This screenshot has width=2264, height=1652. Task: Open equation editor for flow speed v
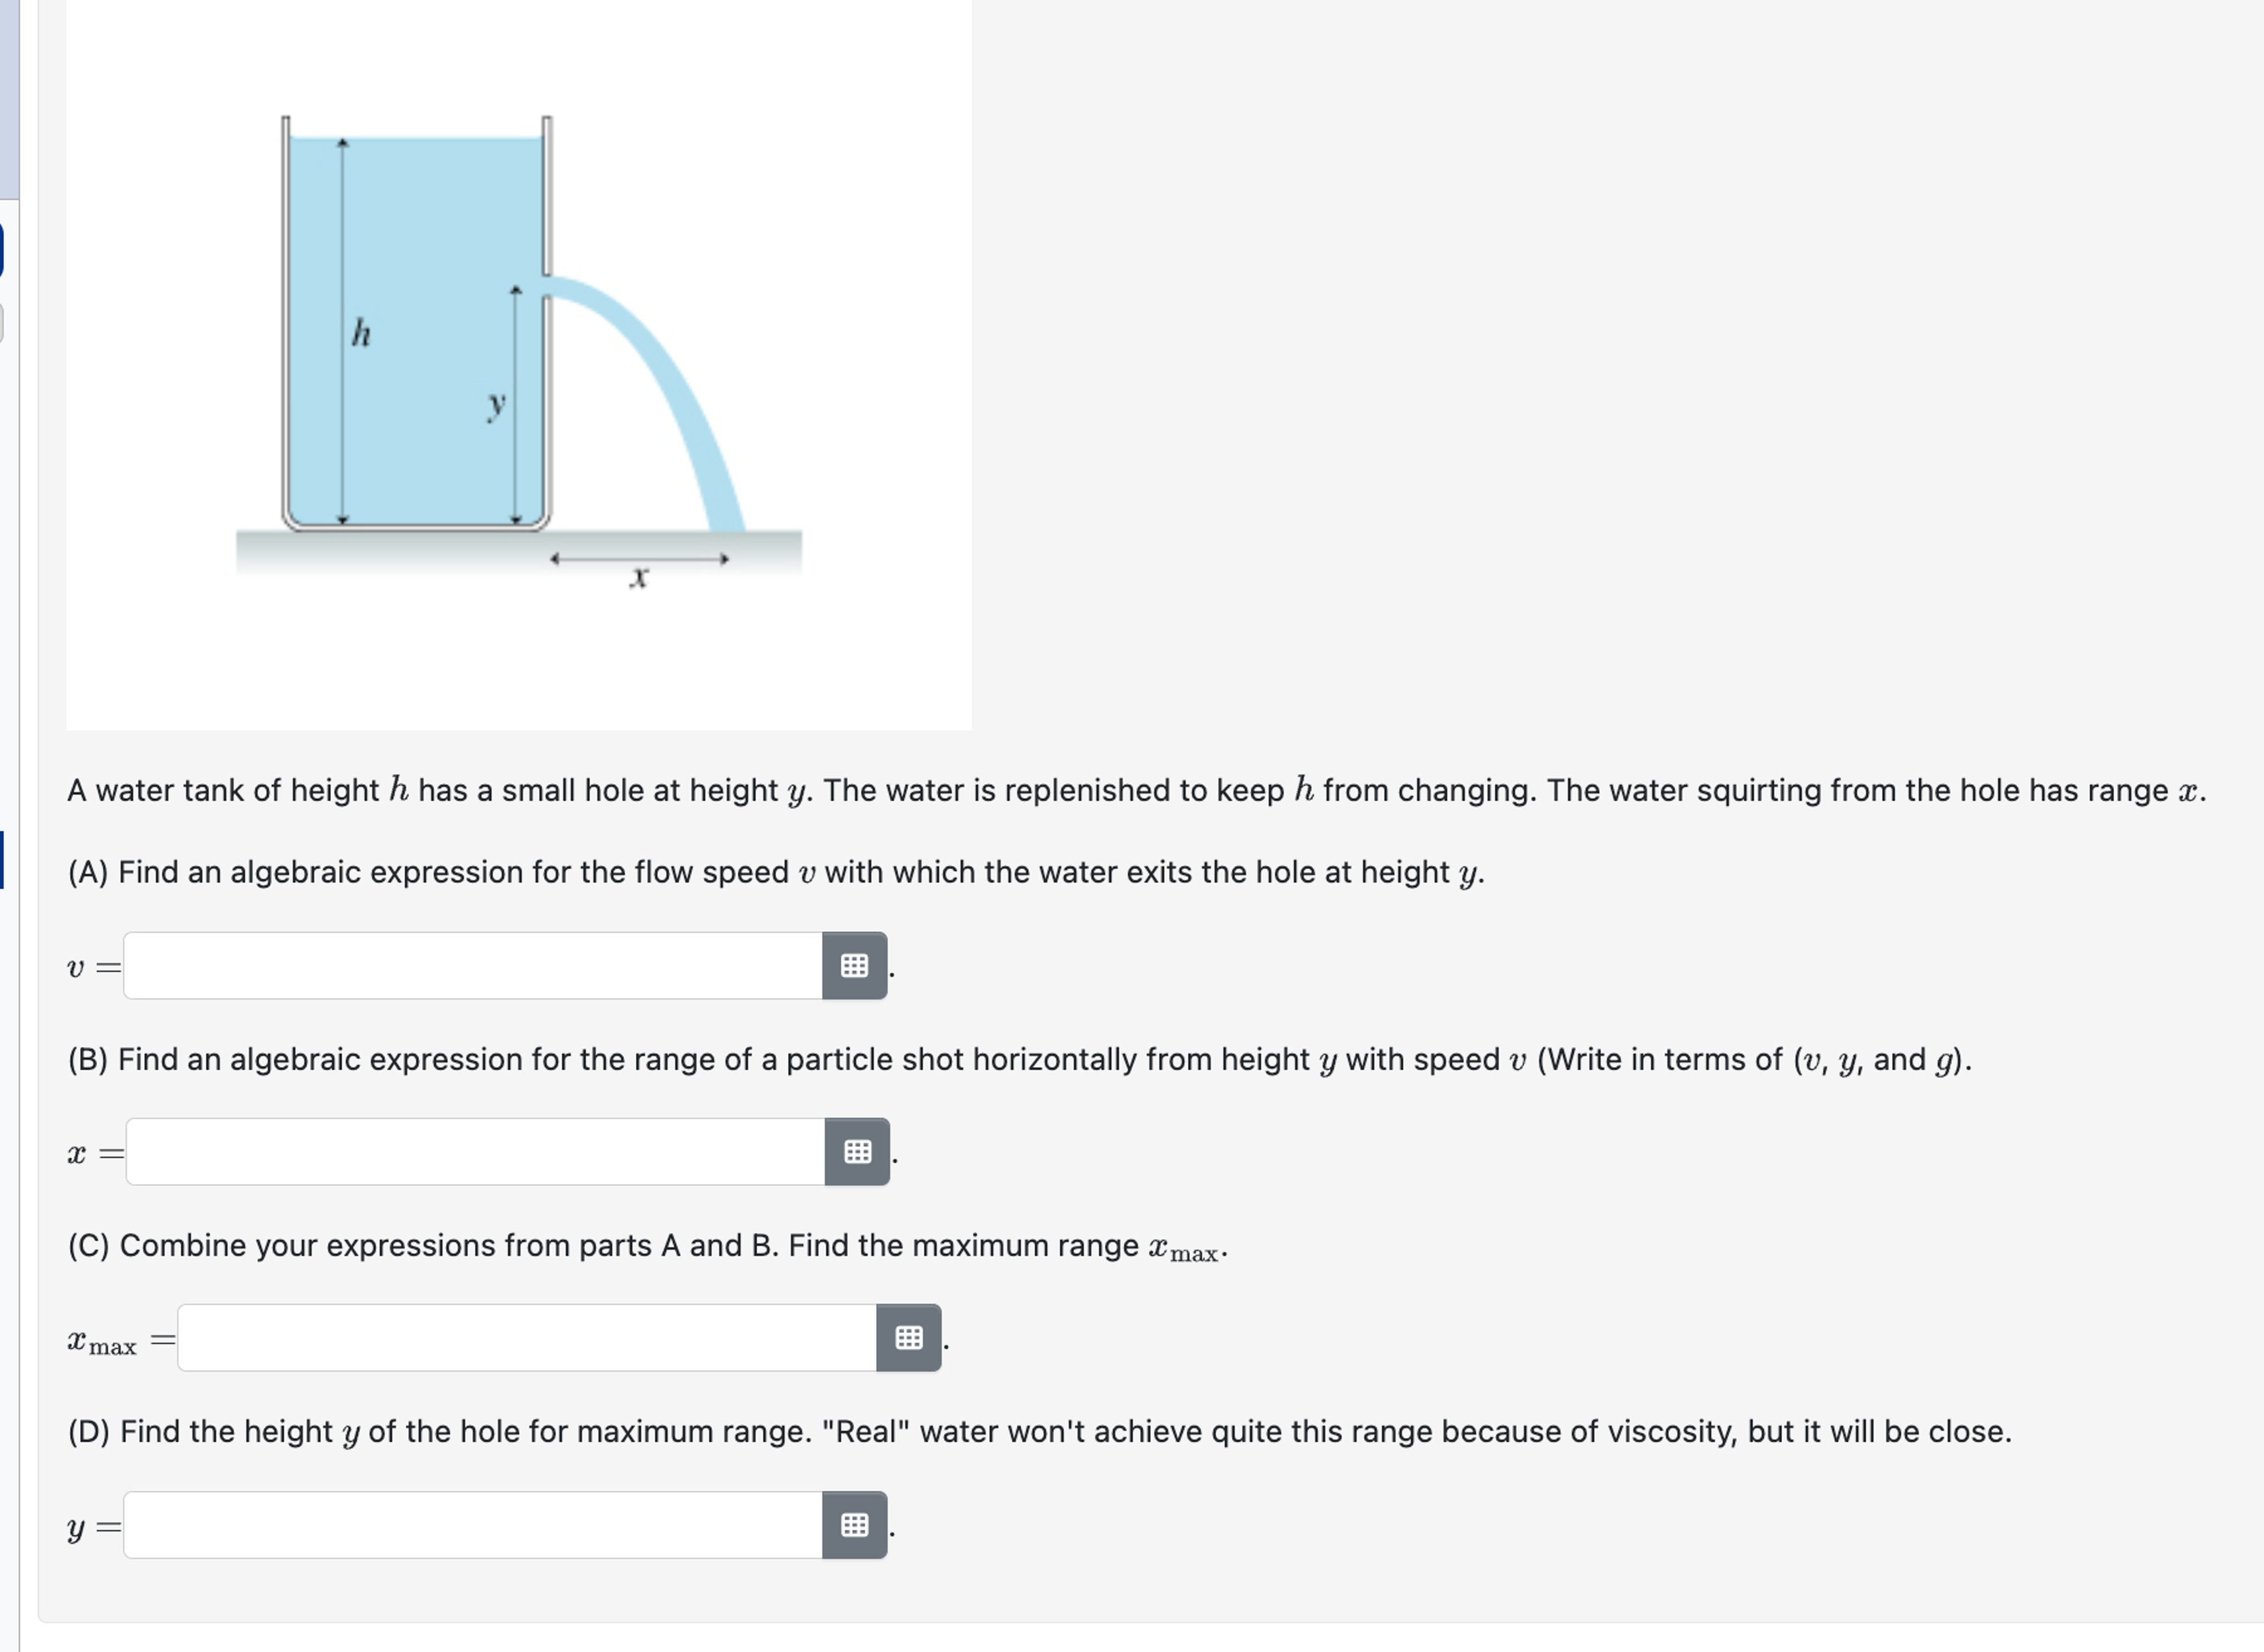[x=854, y=965]
